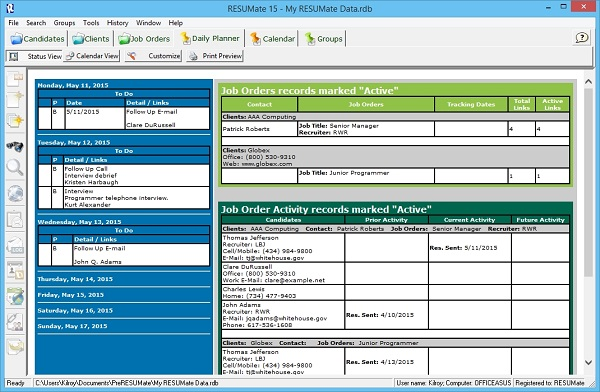Switch to Calendar View

[92, 56]
